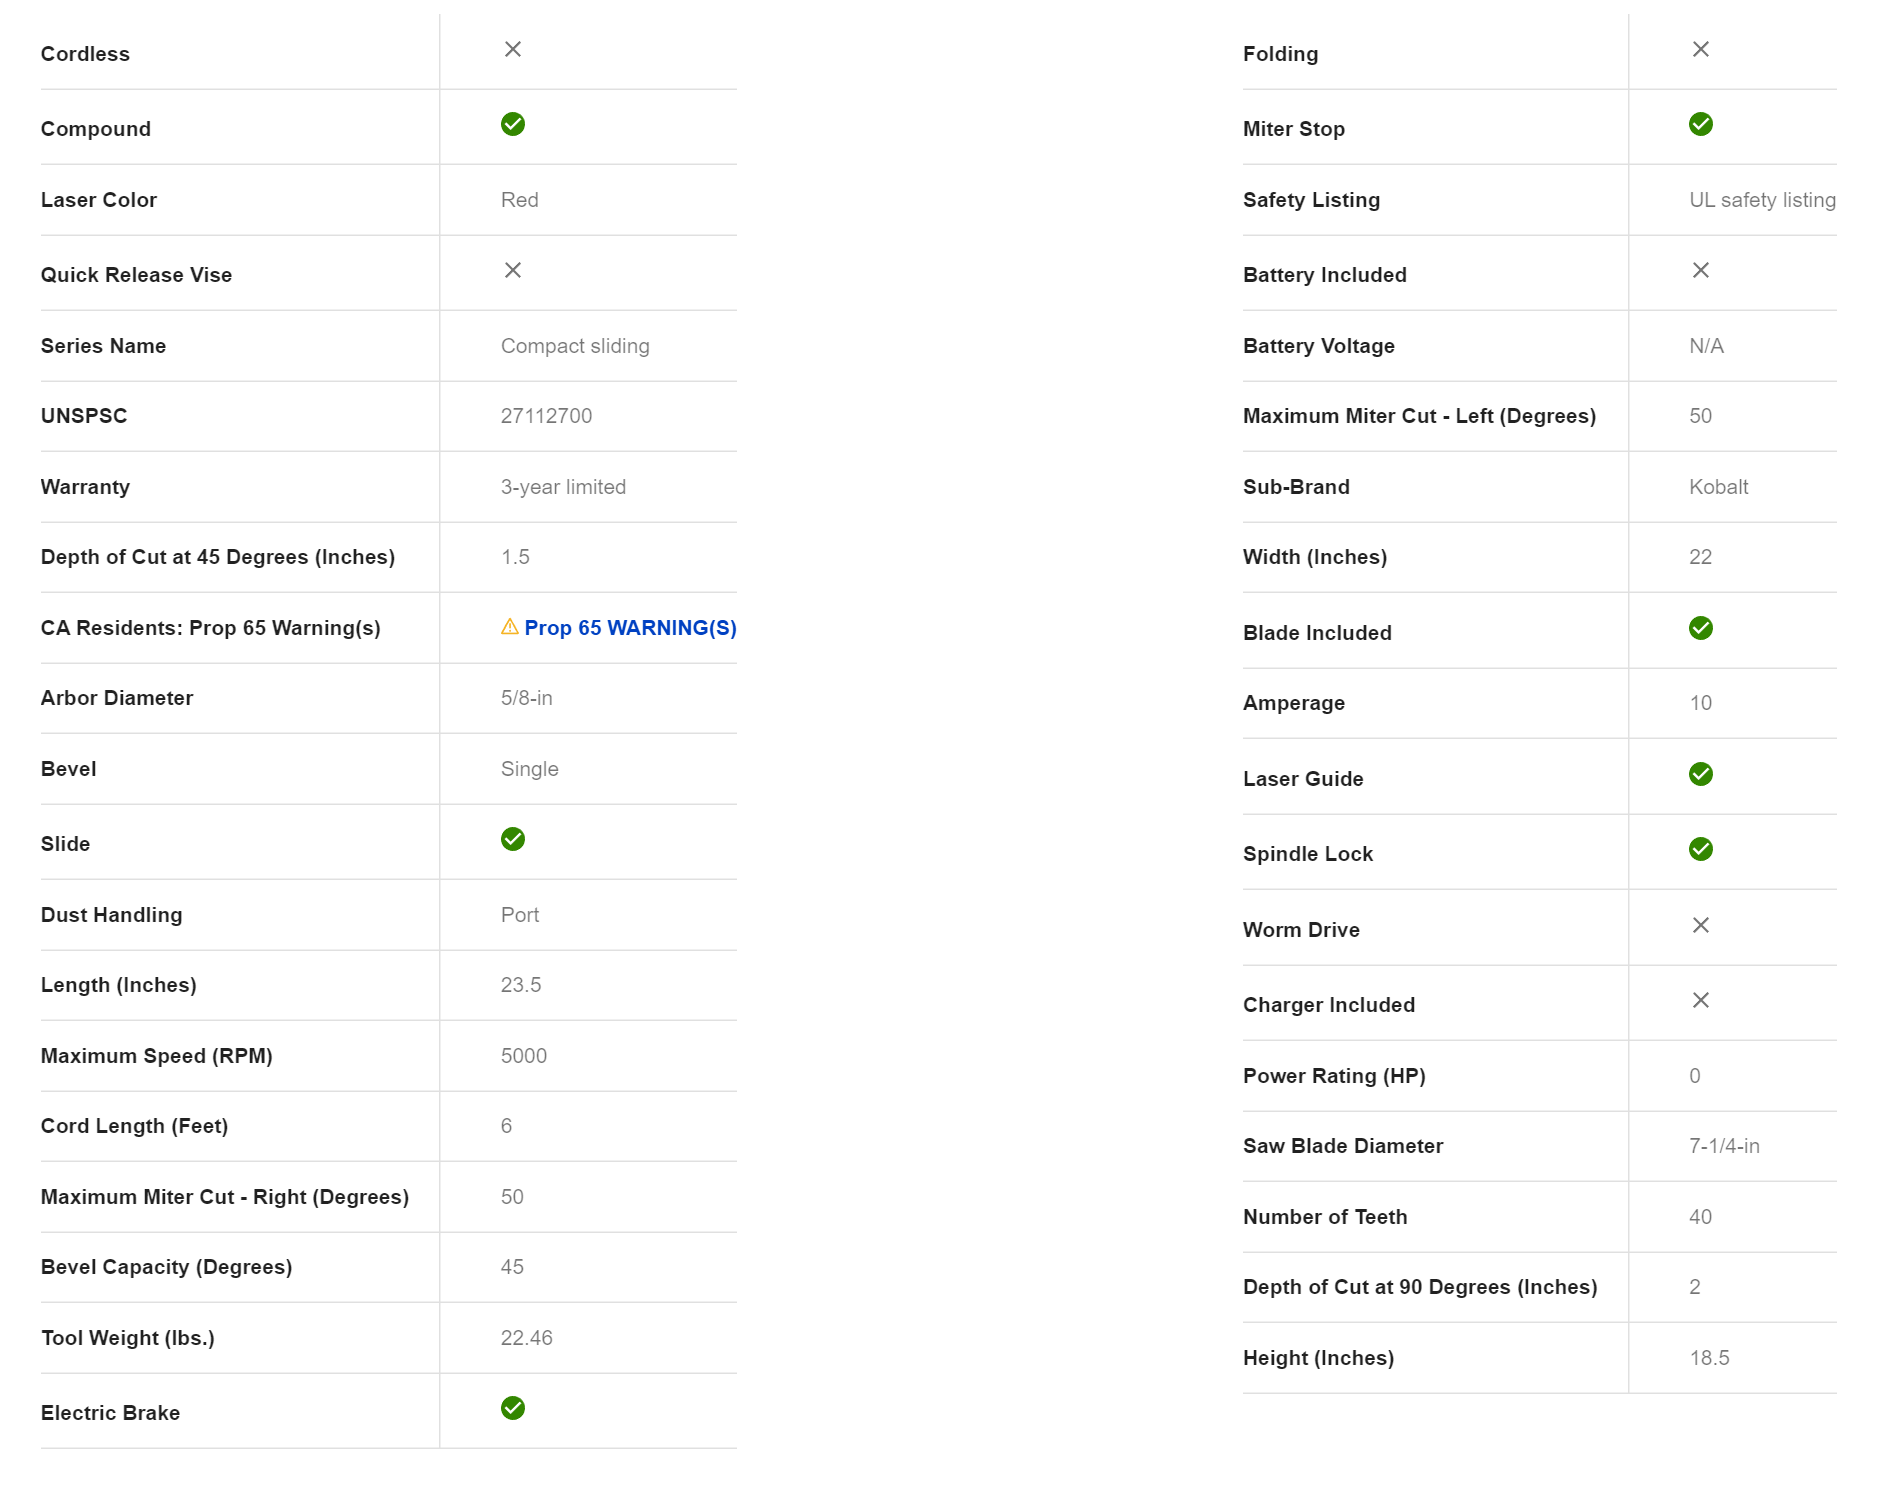
Task: Click the Compact sliding series name value
Action: point(575,346)
